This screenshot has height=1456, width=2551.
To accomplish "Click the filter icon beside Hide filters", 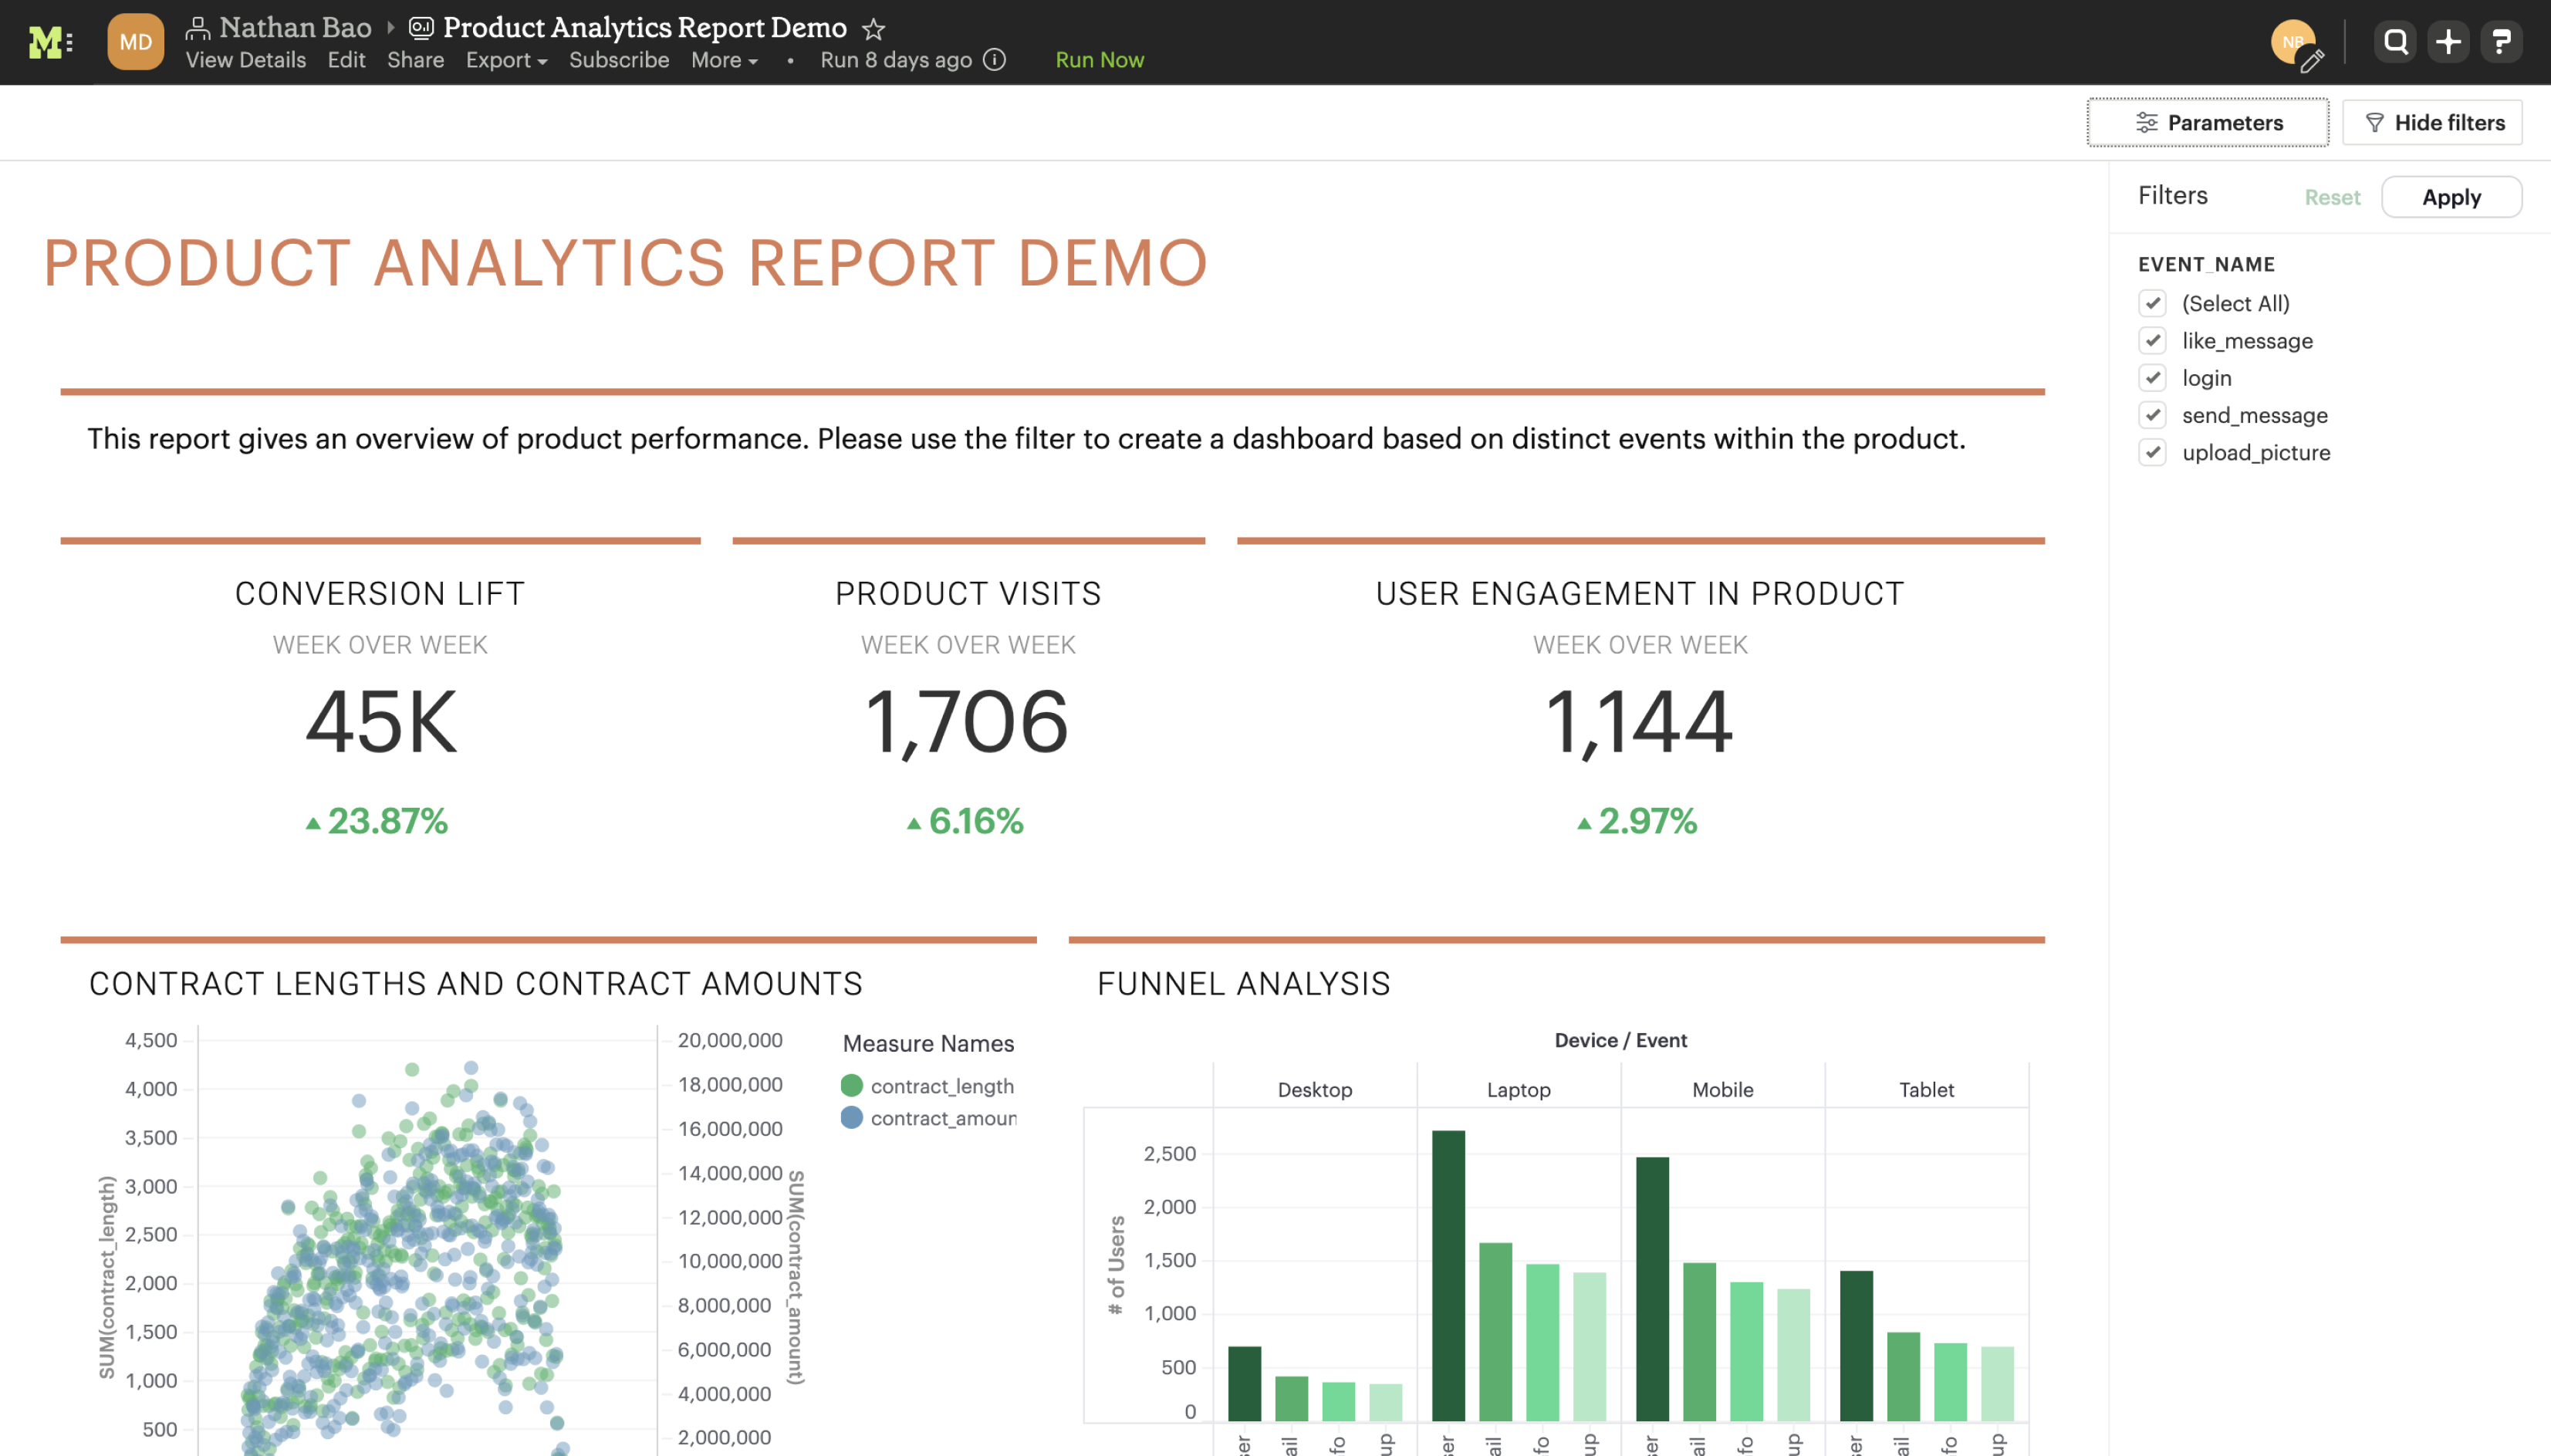I will click(2374, 123).
